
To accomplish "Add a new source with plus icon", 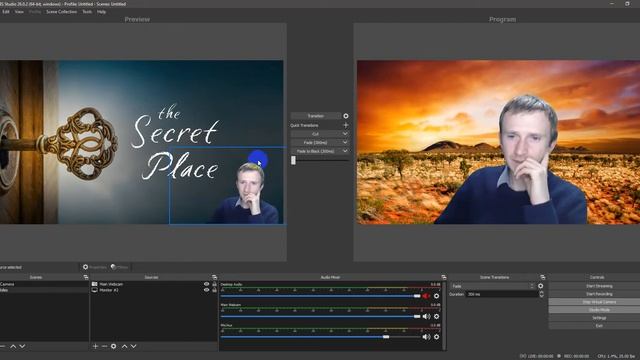I will point(95,346).
